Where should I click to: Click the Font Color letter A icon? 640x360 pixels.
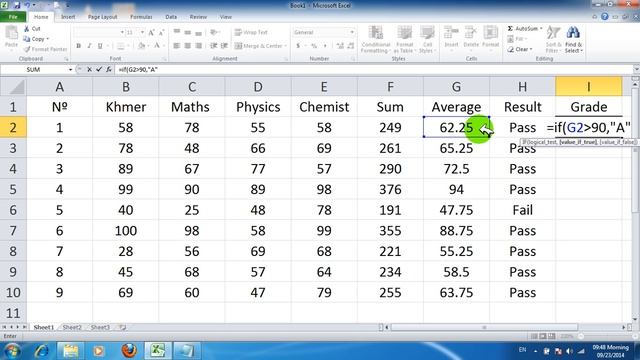click(157, 46)
